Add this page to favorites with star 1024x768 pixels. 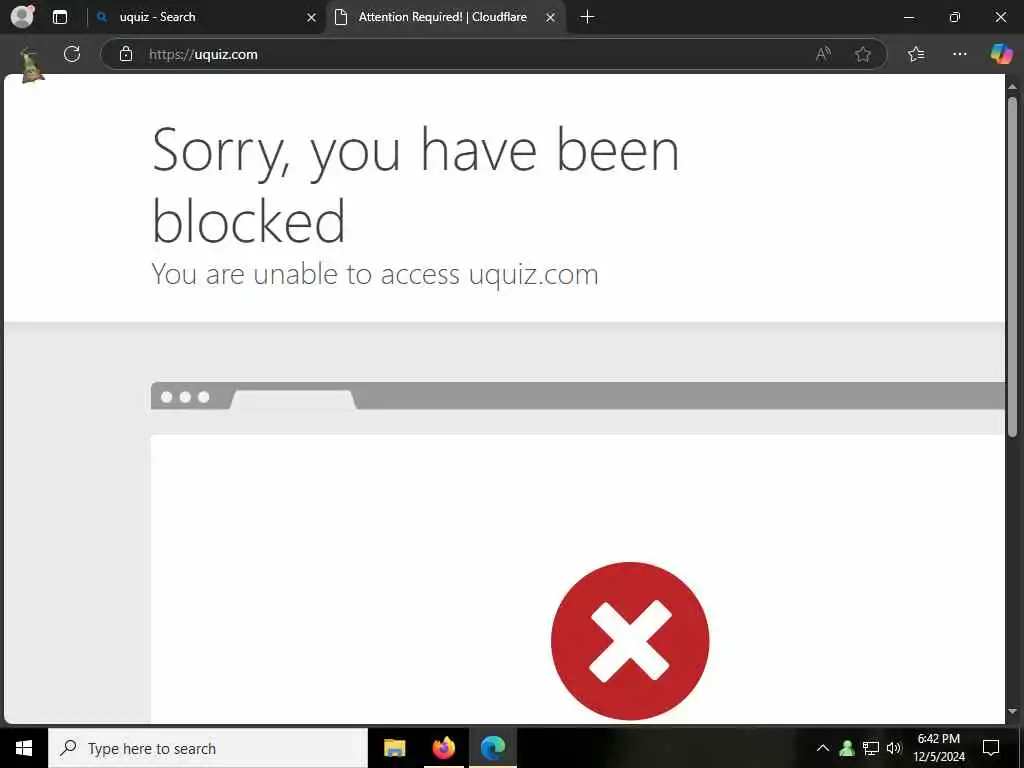pos(863,54)
